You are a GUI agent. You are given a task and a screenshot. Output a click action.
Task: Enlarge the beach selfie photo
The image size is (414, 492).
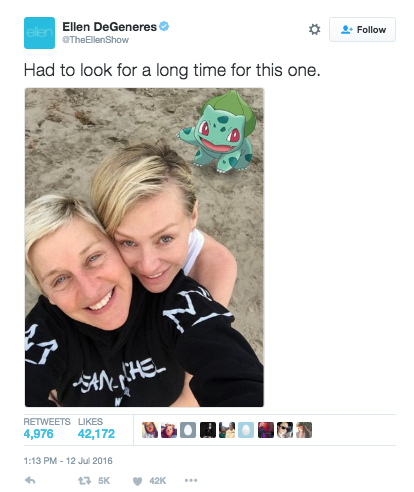tap(144, 247)
